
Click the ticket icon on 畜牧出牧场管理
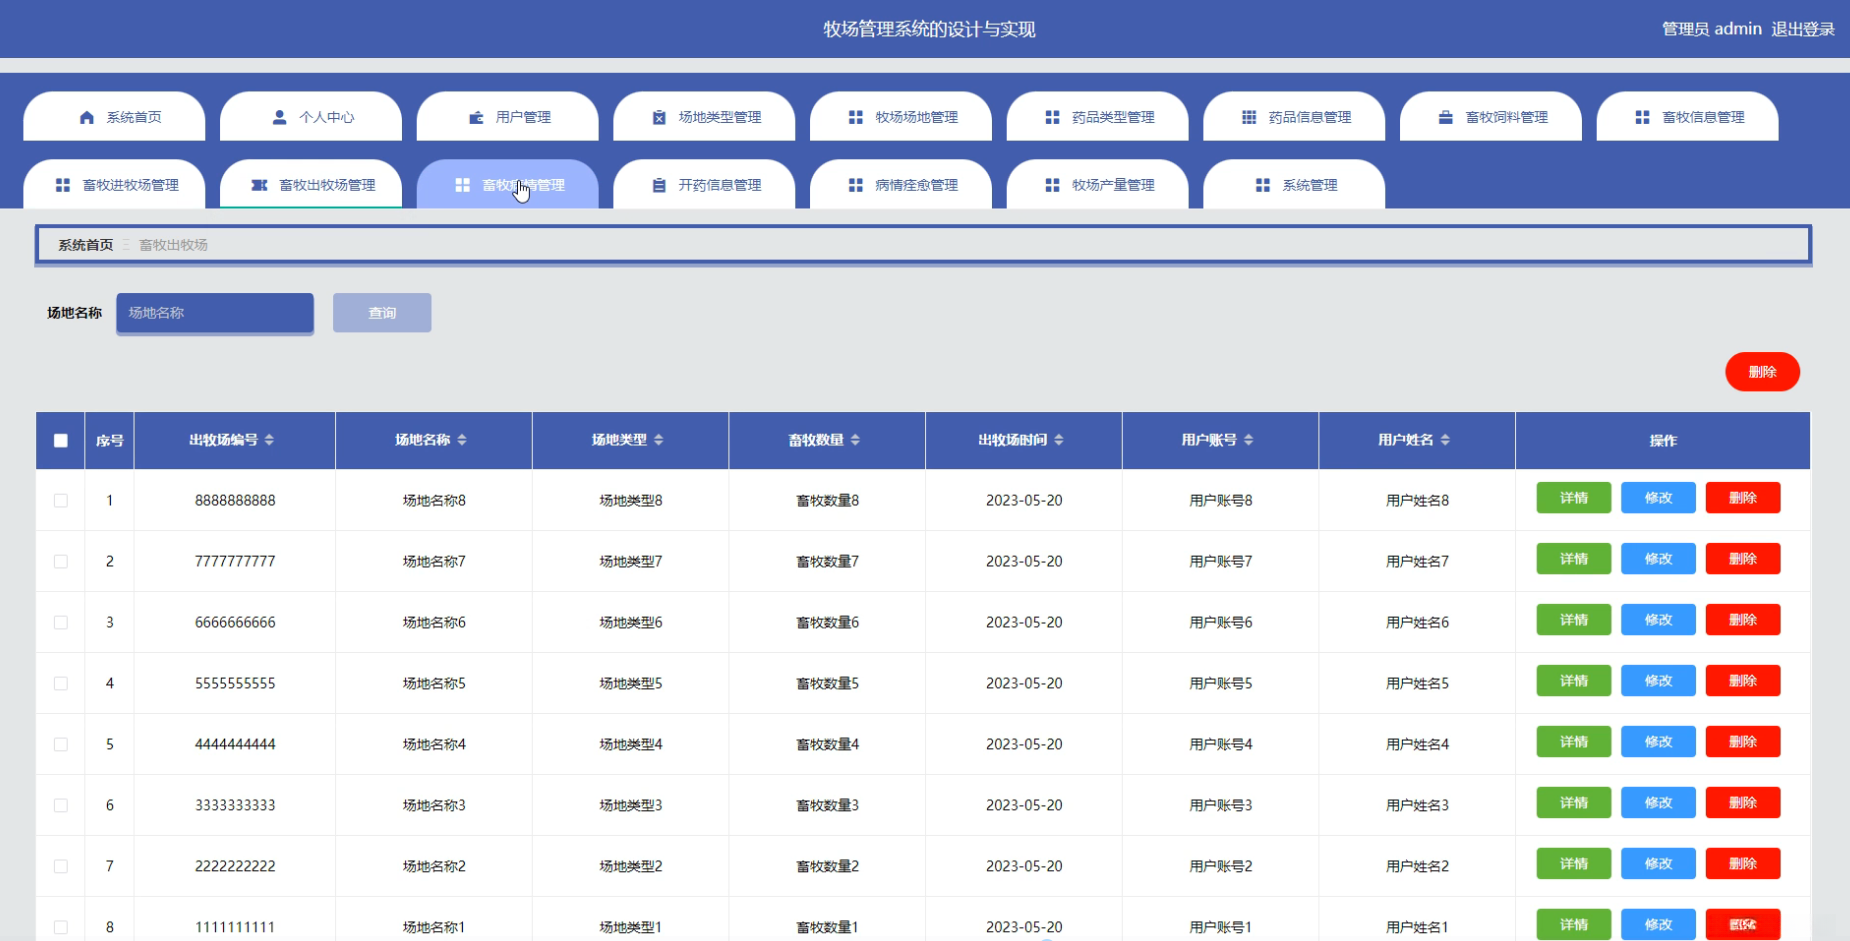[x=259, y=186]
